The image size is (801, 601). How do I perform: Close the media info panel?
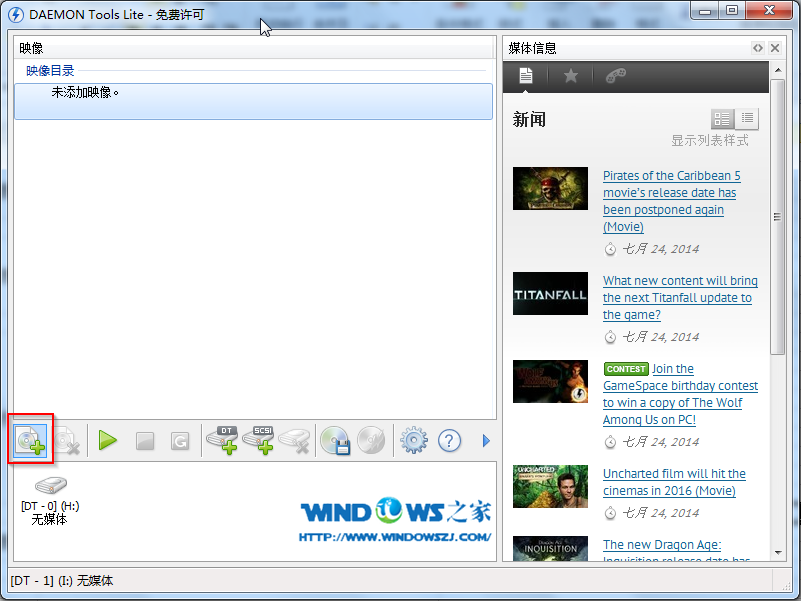coord(775,48)
